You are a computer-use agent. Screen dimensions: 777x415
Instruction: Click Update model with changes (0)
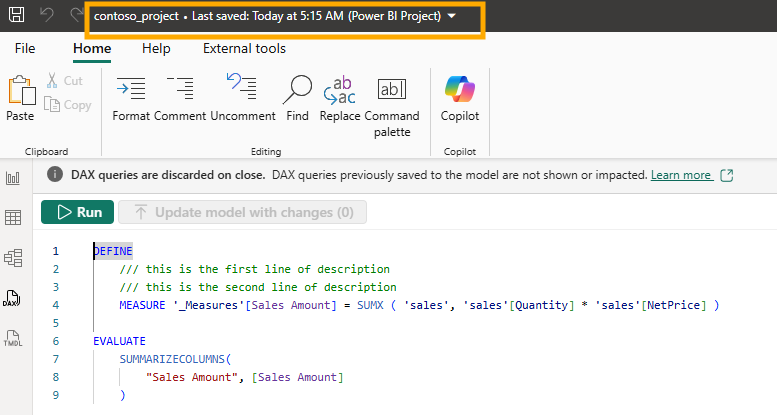click(x=242, y=212)
